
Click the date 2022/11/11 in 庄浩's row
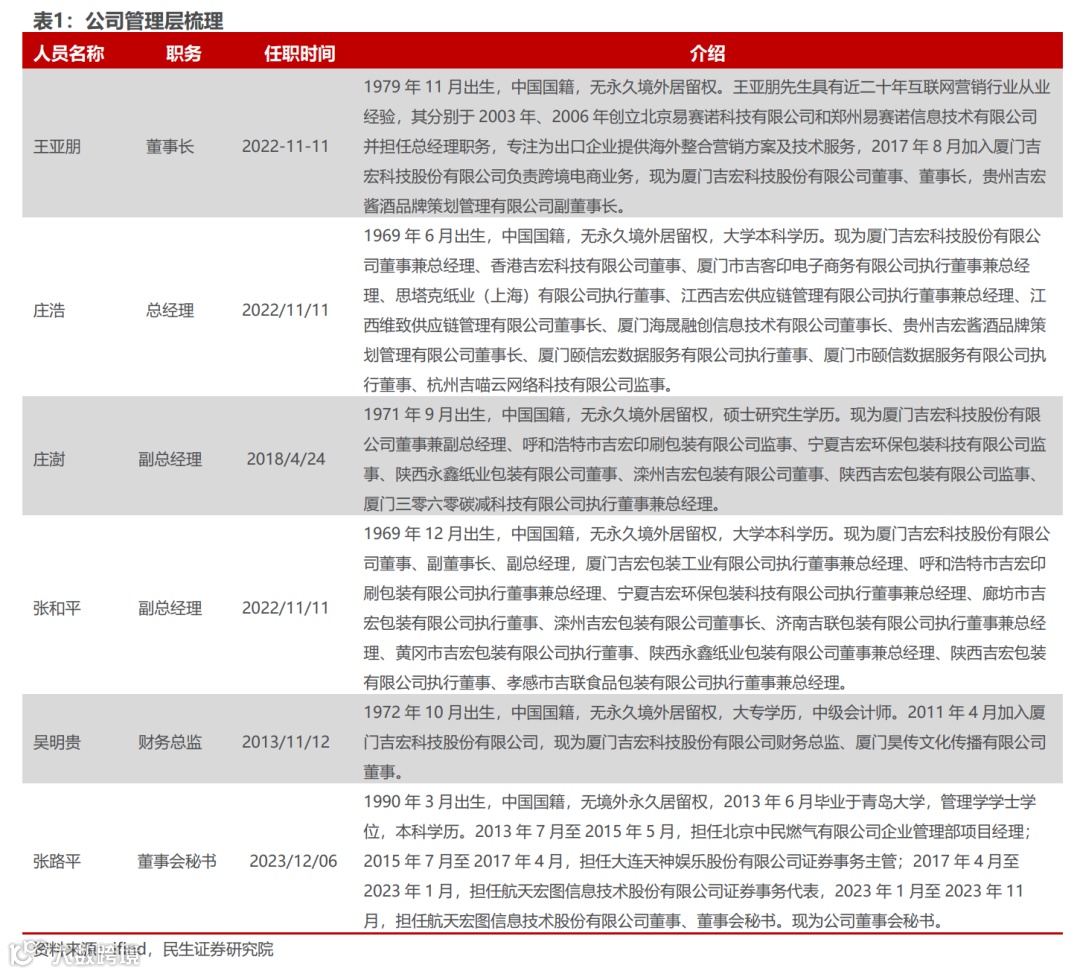pyautogui.click(x=285, y=310)
